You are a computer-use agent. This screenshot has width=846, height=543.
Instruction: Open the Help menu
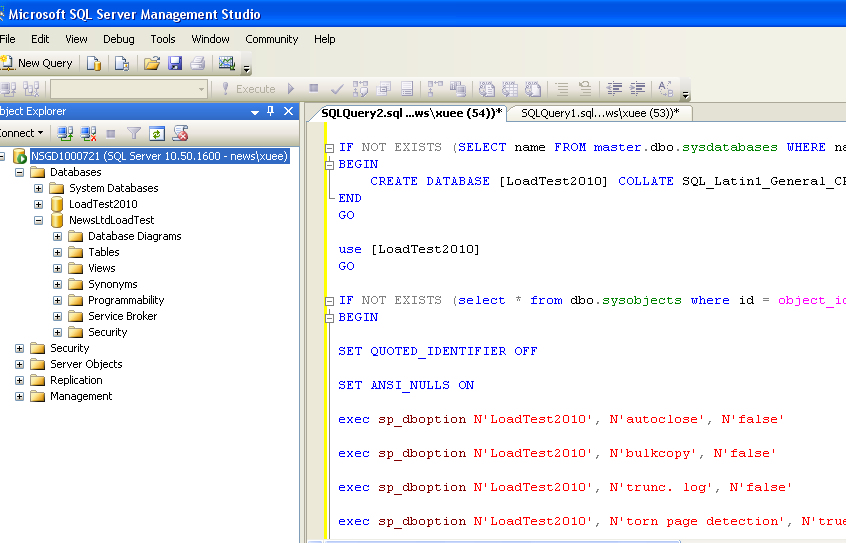pyautogui.click(x=324, y=39)
